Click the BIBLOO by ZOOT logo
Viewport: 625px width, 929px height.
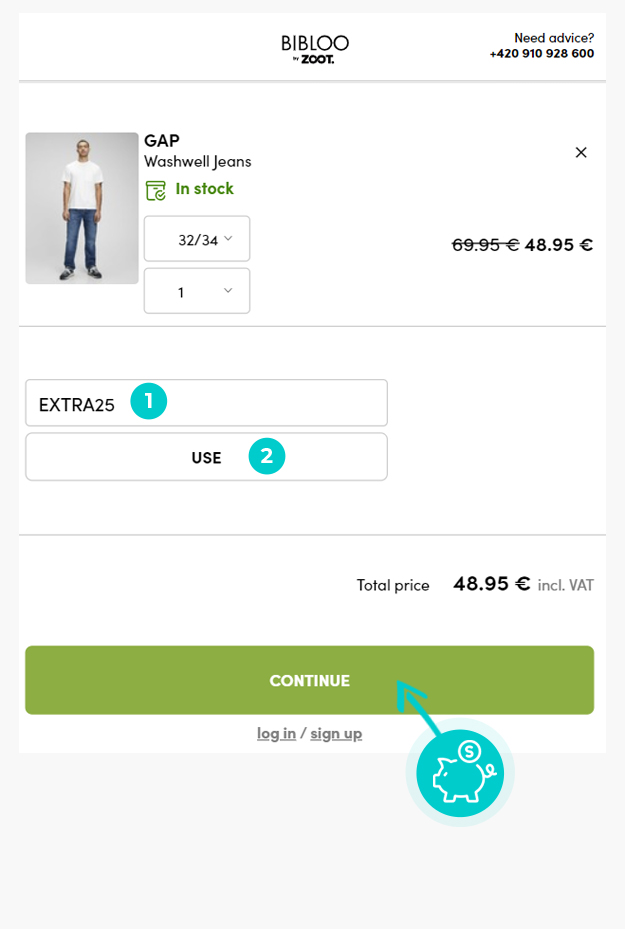click(314, 47)
